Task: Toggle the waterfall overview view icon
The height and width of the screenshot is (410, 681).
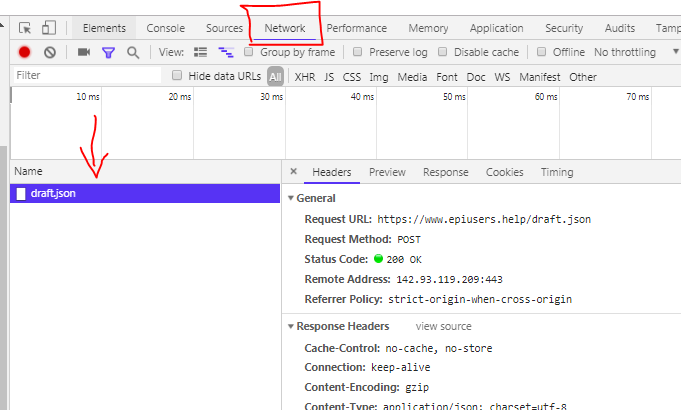Action: click(226, 52)
